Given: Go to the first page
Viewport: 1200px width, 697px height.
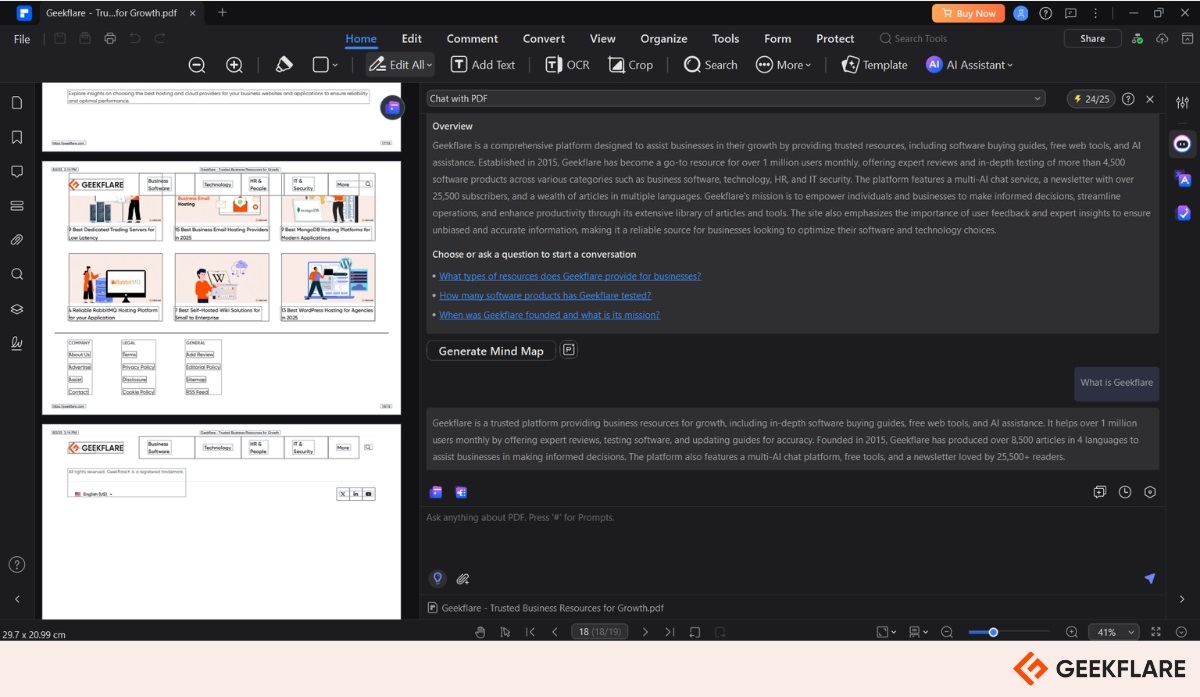Looking at the screenshot, I should point(530,632).
